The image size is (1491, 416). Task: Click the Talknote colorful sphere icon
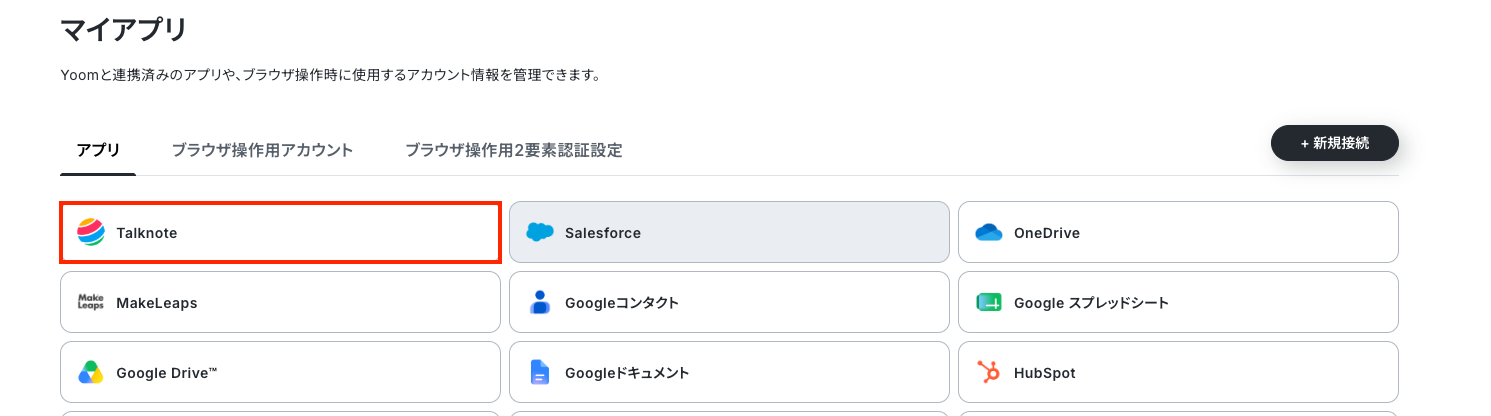click(91, 232)
